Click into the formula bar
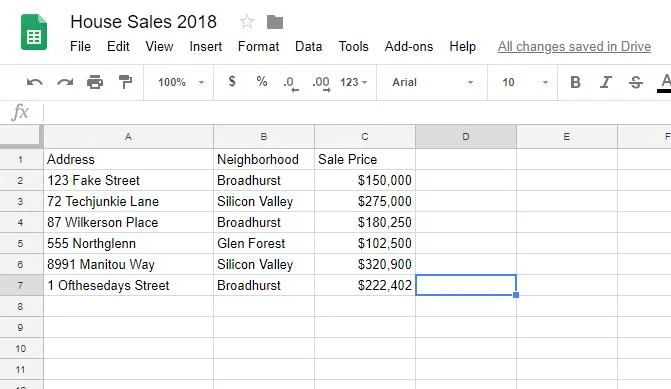The width and height of the screenshot is (671, 389). [x=357, y=113]
